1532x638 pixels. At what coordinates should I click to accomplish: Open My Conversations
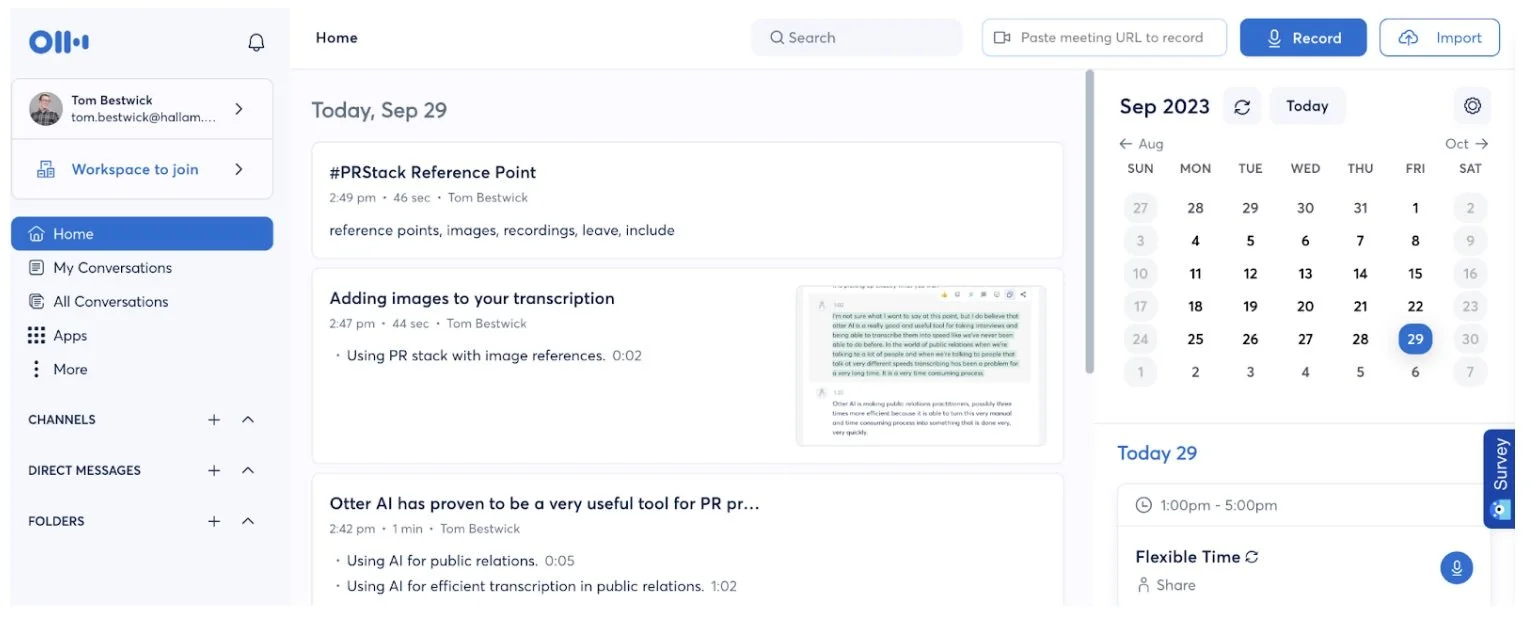tap(112, 267)
